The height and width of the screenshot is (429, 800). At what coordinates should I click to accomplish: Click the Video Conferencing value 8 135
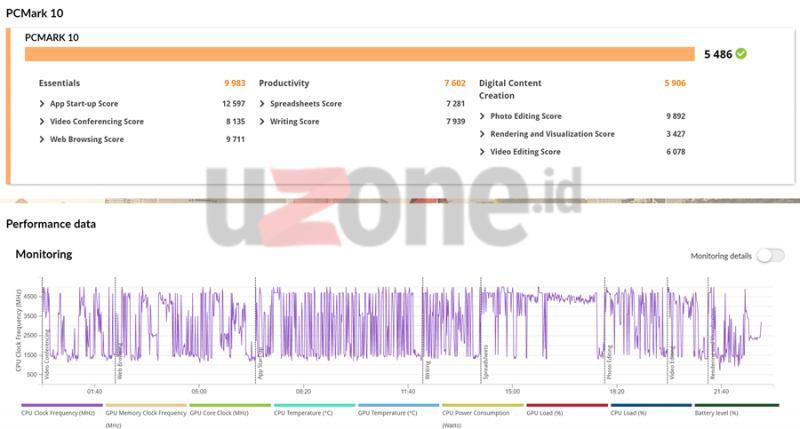[x=236, y=121]
